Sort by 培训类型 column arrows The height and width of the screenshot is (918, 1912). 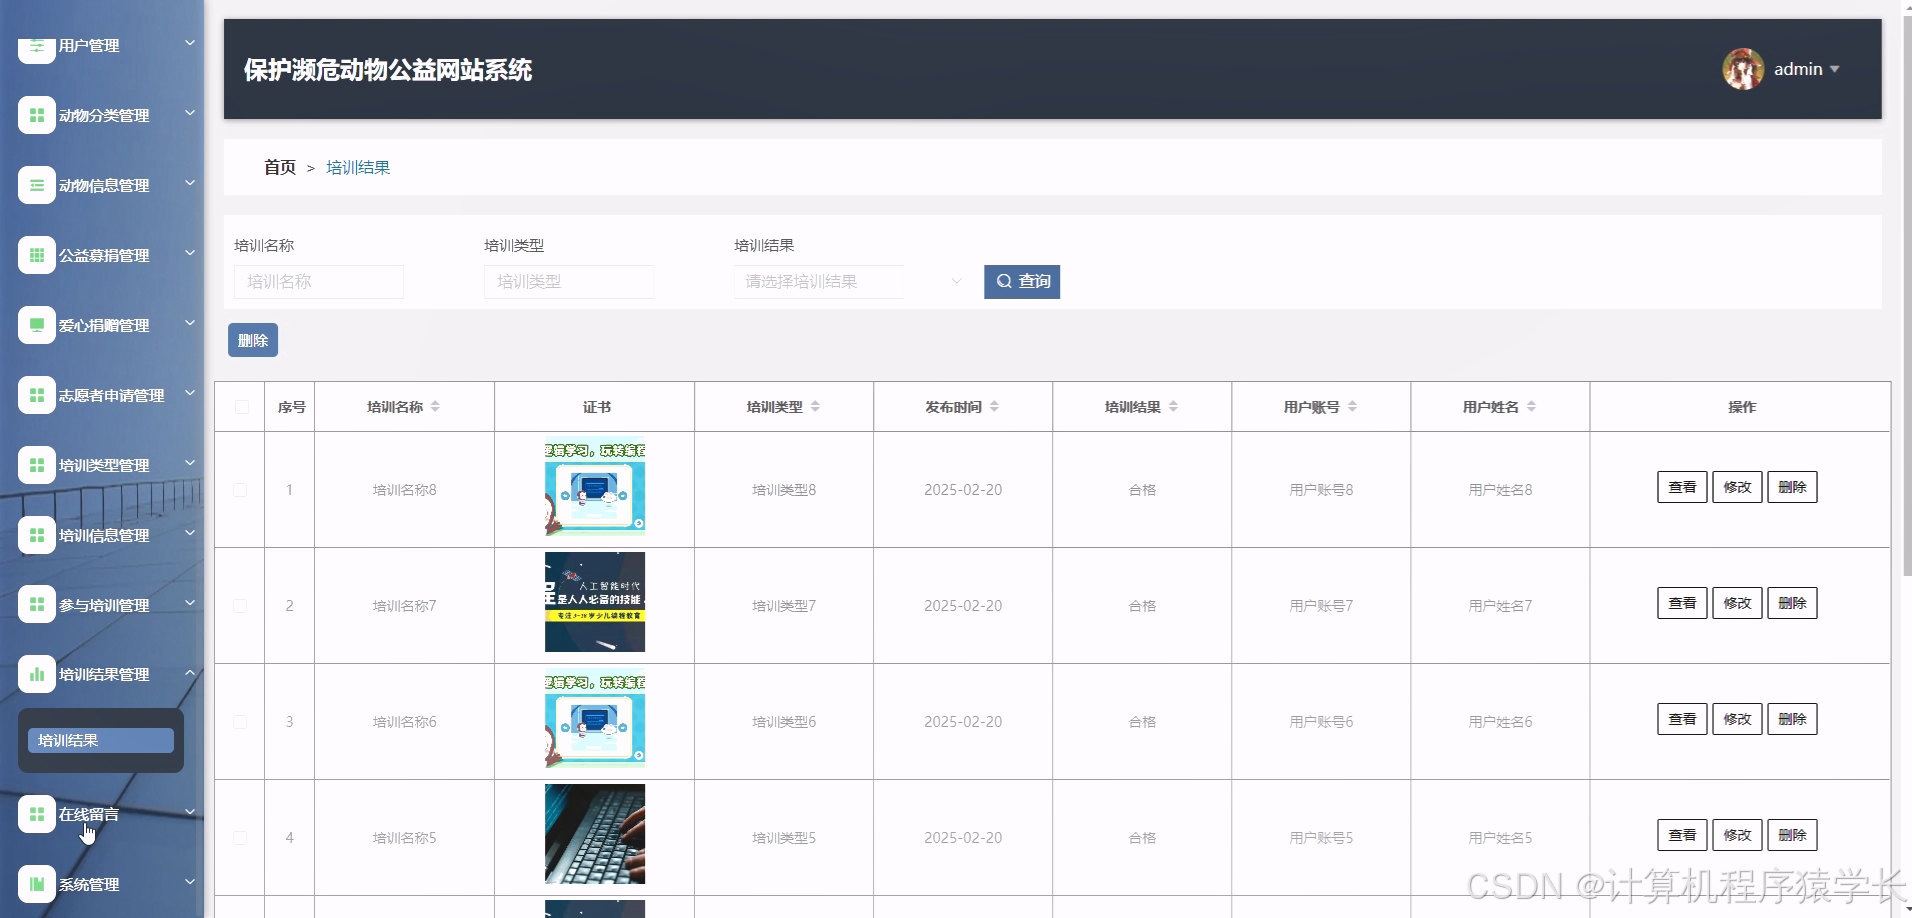[815, 407]
